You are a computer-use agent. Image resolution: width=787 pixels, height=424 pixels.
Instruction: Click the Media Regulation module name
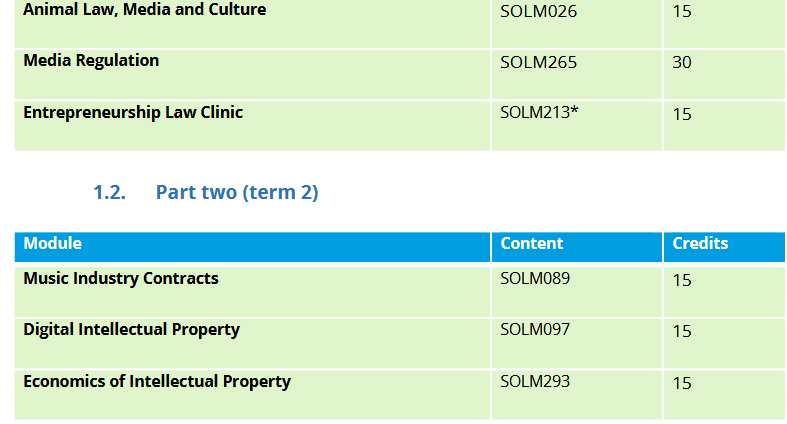tap(91, 61)
